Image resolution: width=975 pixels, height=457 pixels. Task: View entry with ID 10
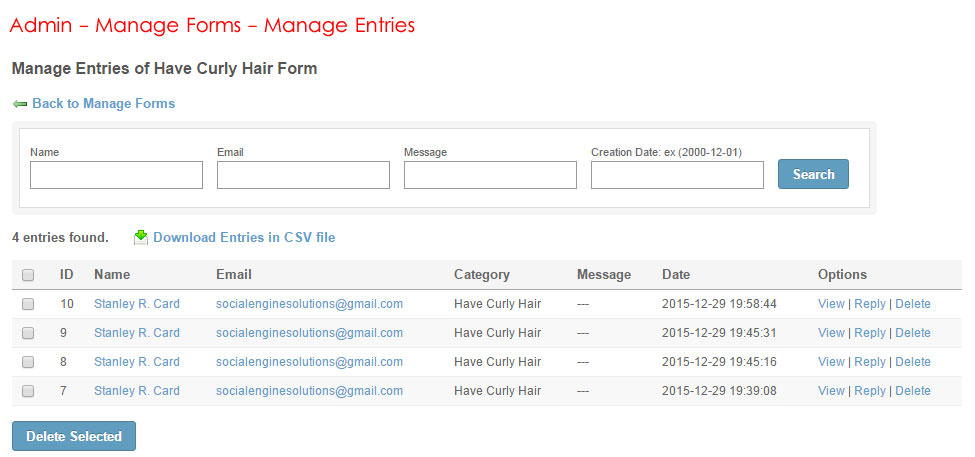[x=831, y=304]
